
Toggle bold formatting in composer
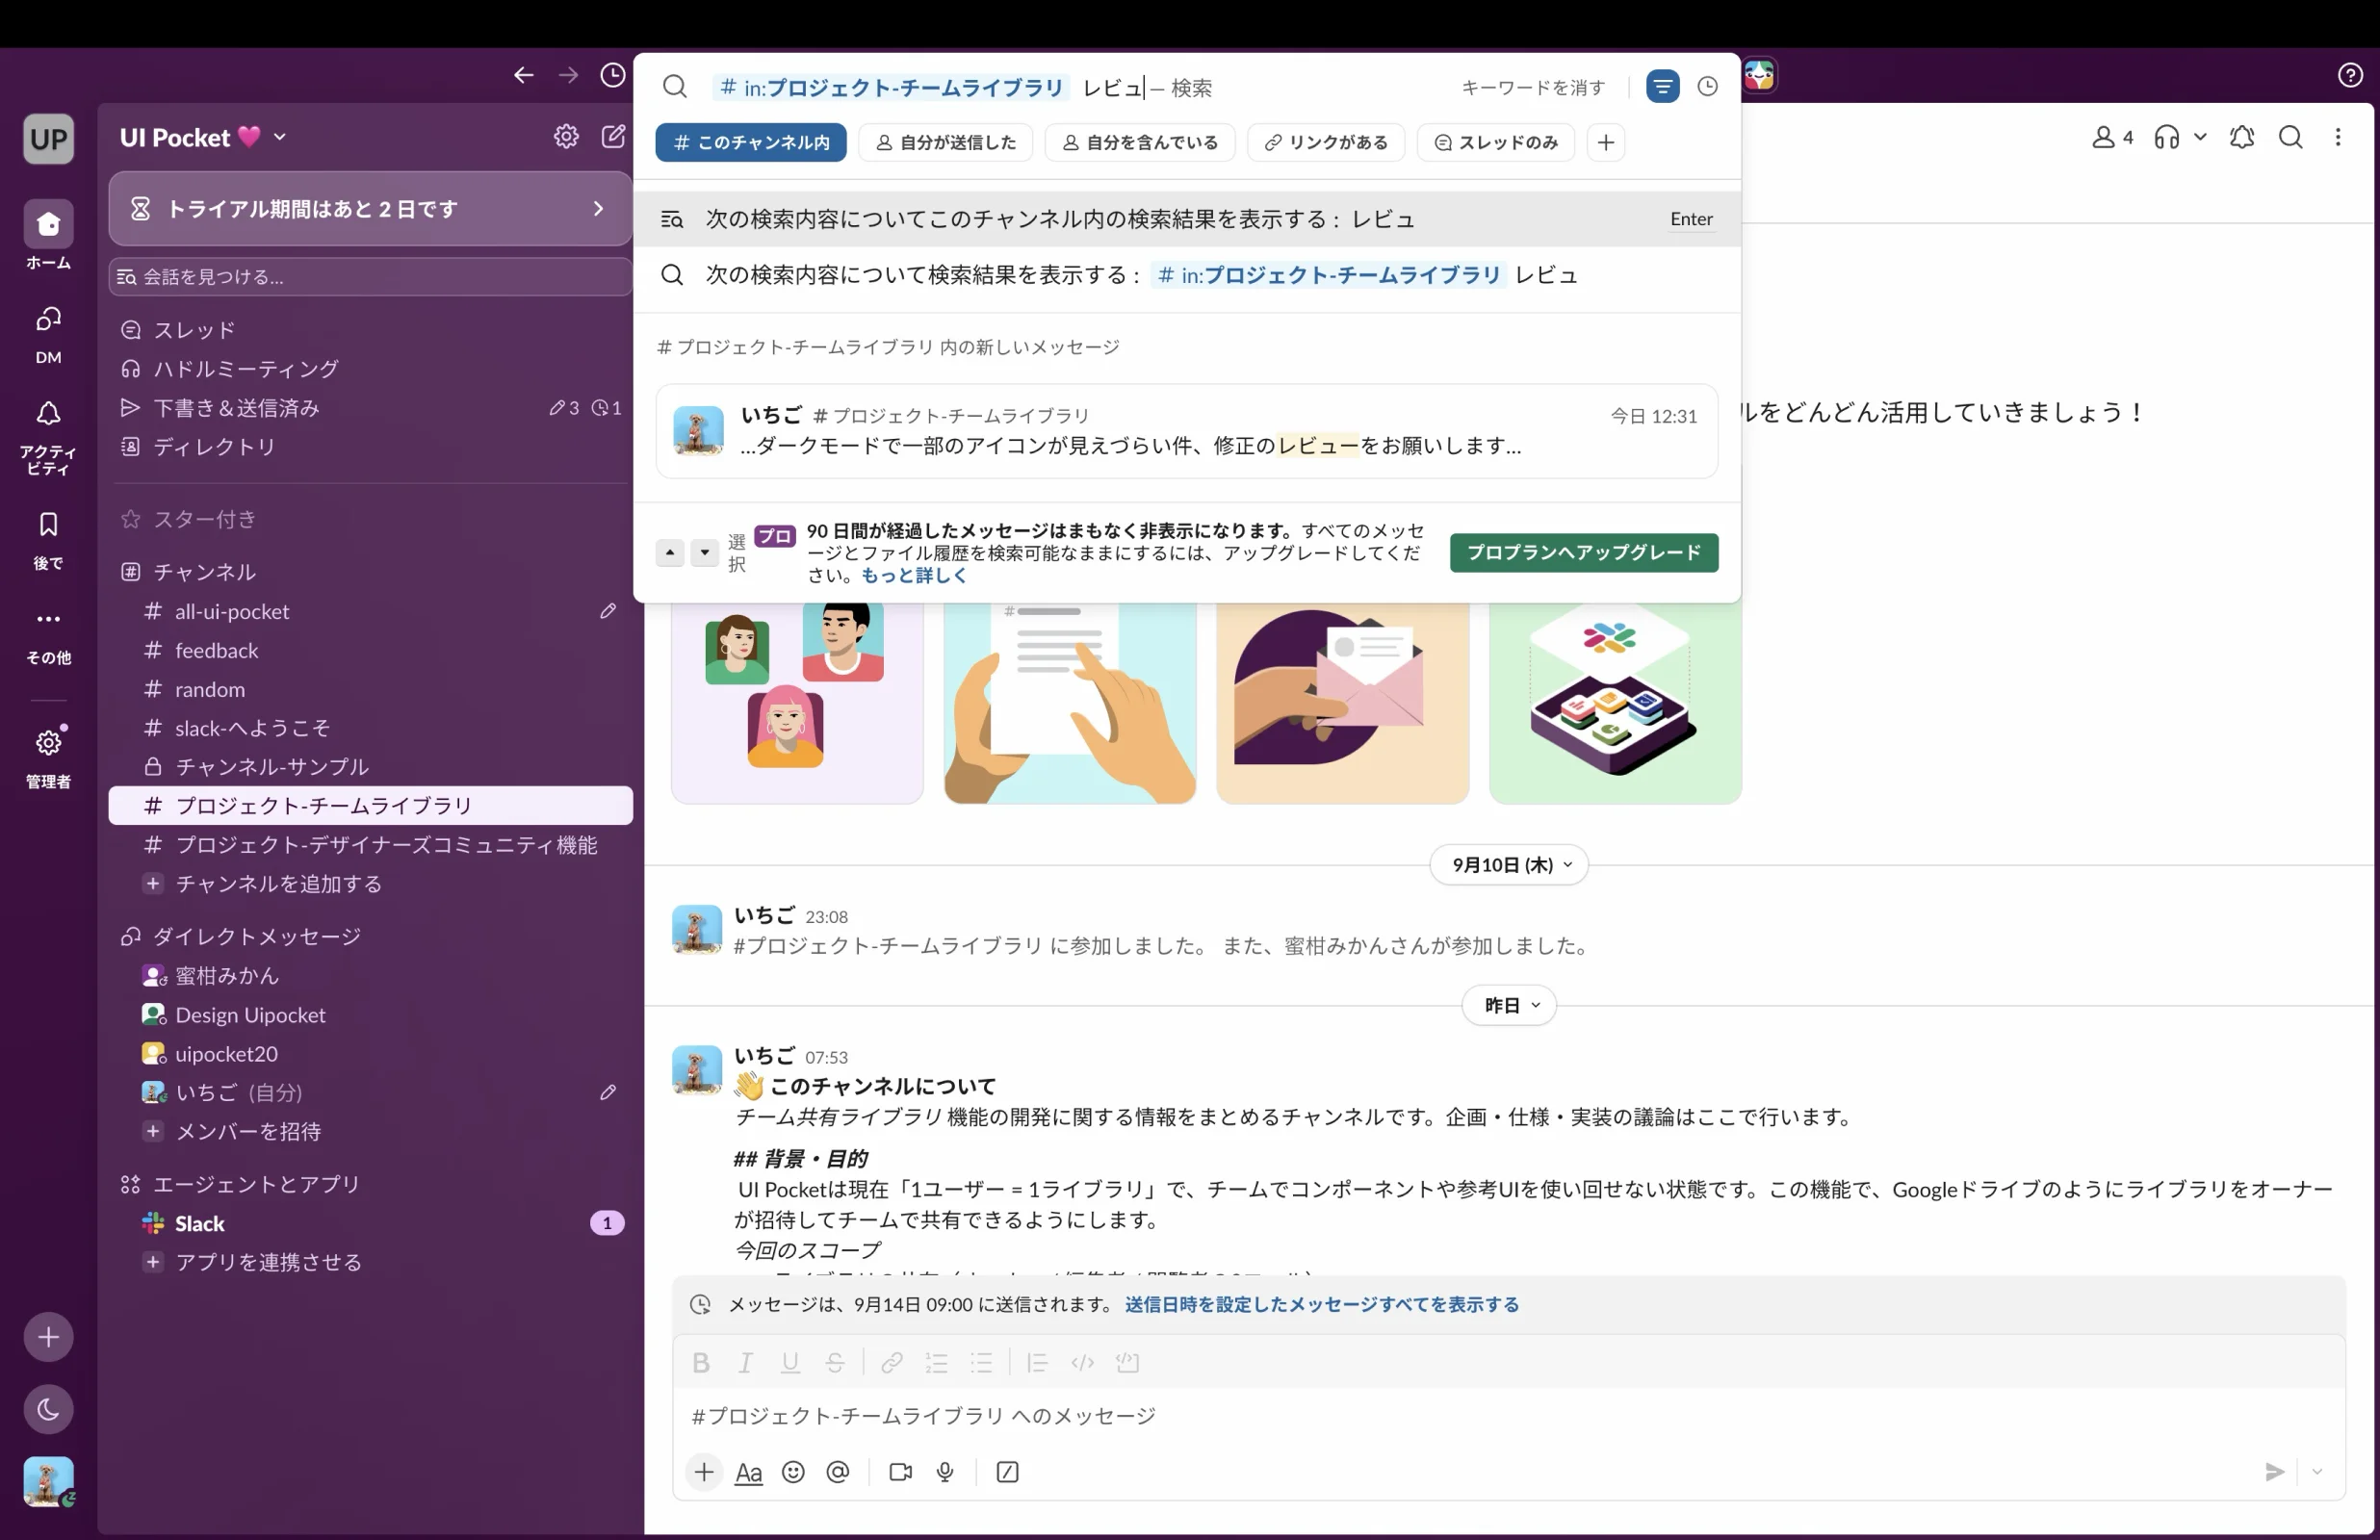click(x=701, y=1363)
